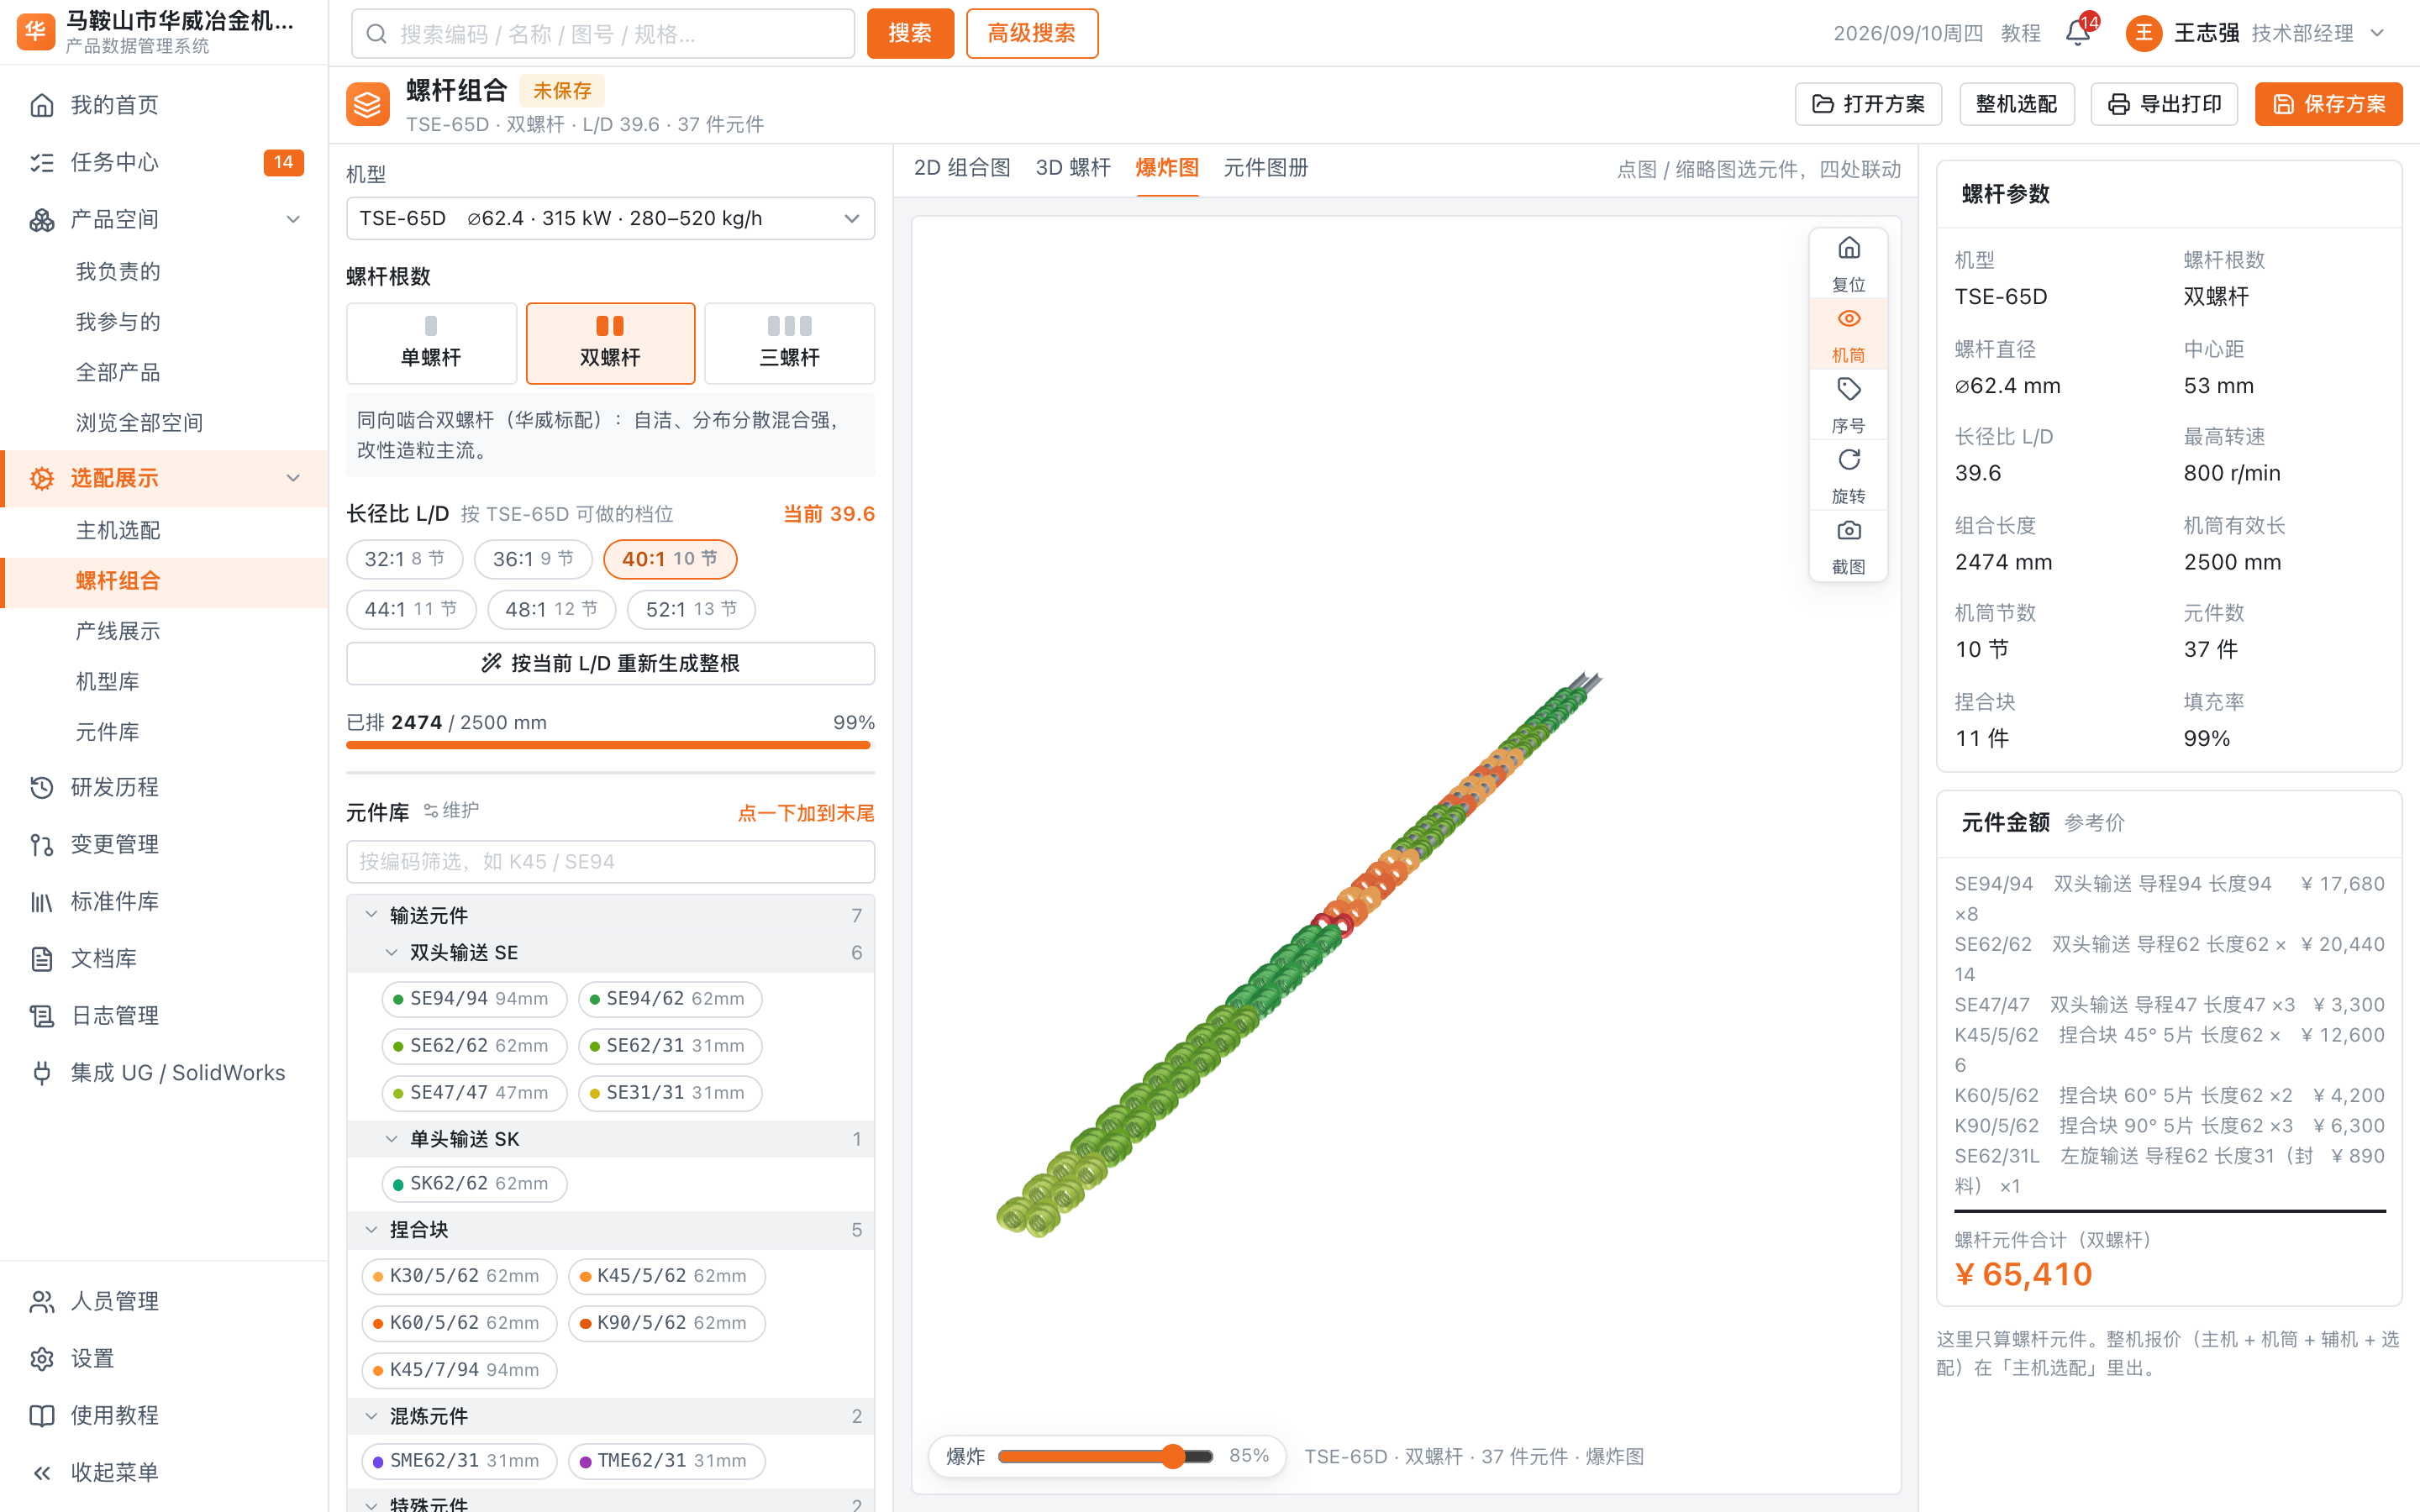Click 按当前 L/D 重新生成整根 button
This screenshot has height=1512, width=2420.
coord(610,663)
